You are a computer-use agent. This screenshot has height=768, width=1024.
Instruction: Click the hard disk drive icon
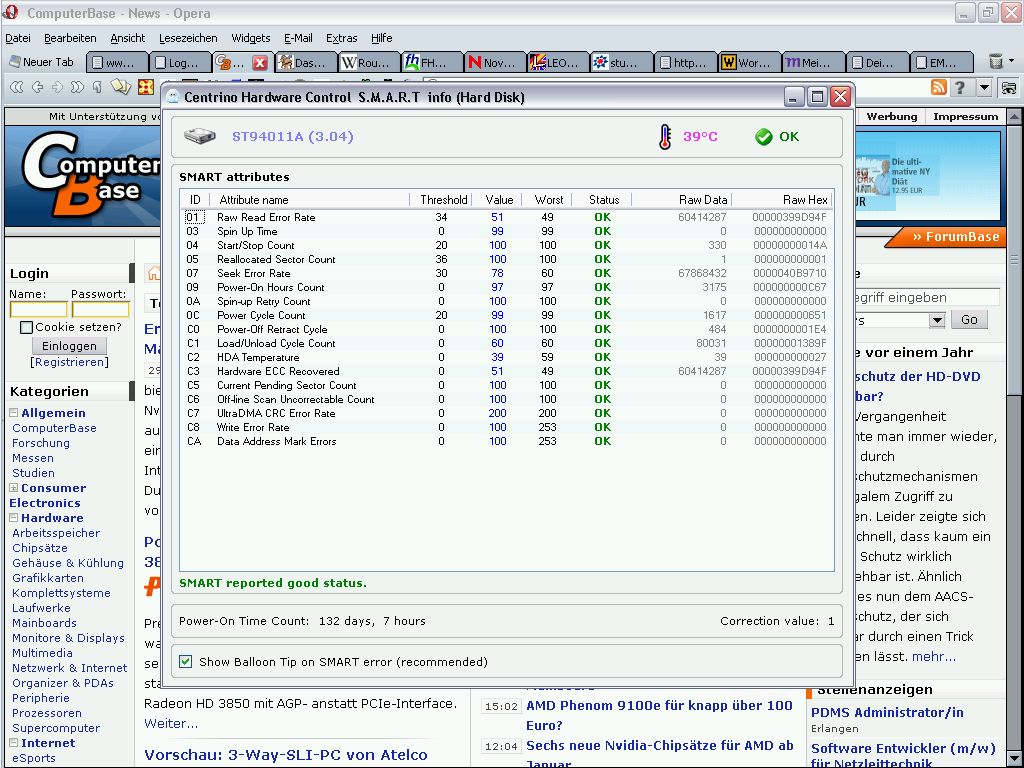(x=200, y=136)
